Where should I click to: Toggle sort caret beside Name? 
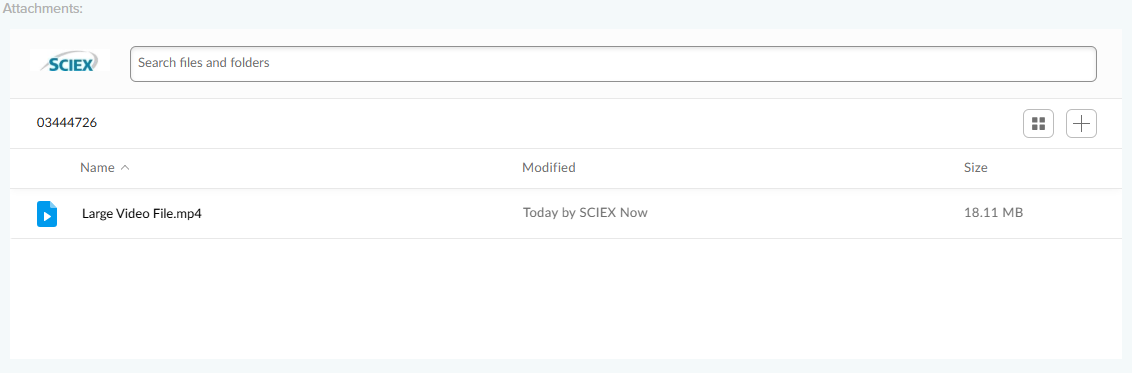coord(125,167)
